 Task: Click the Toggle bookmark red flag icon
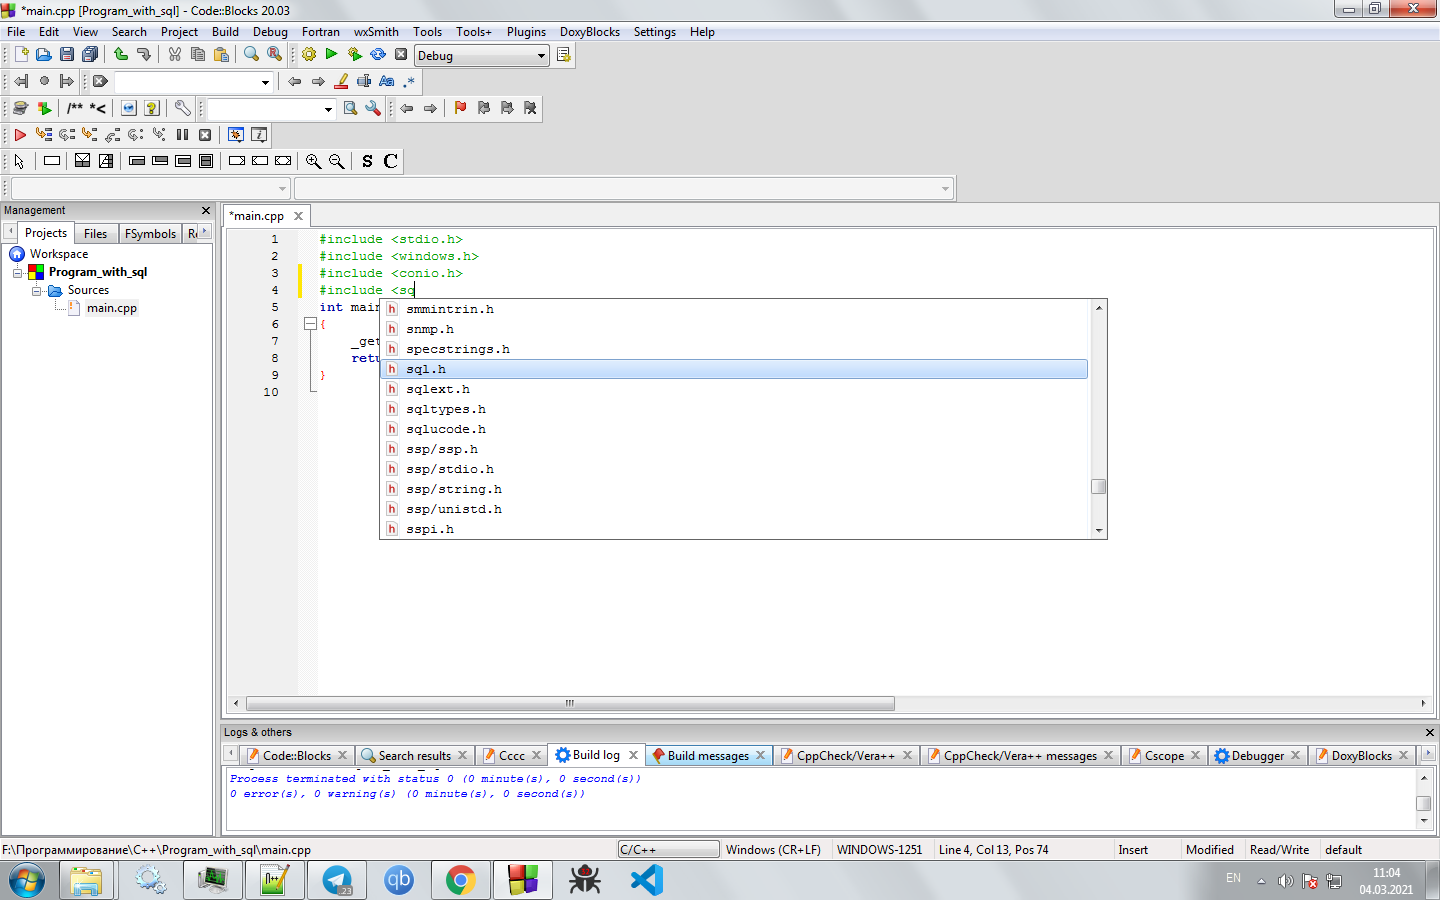460,108
